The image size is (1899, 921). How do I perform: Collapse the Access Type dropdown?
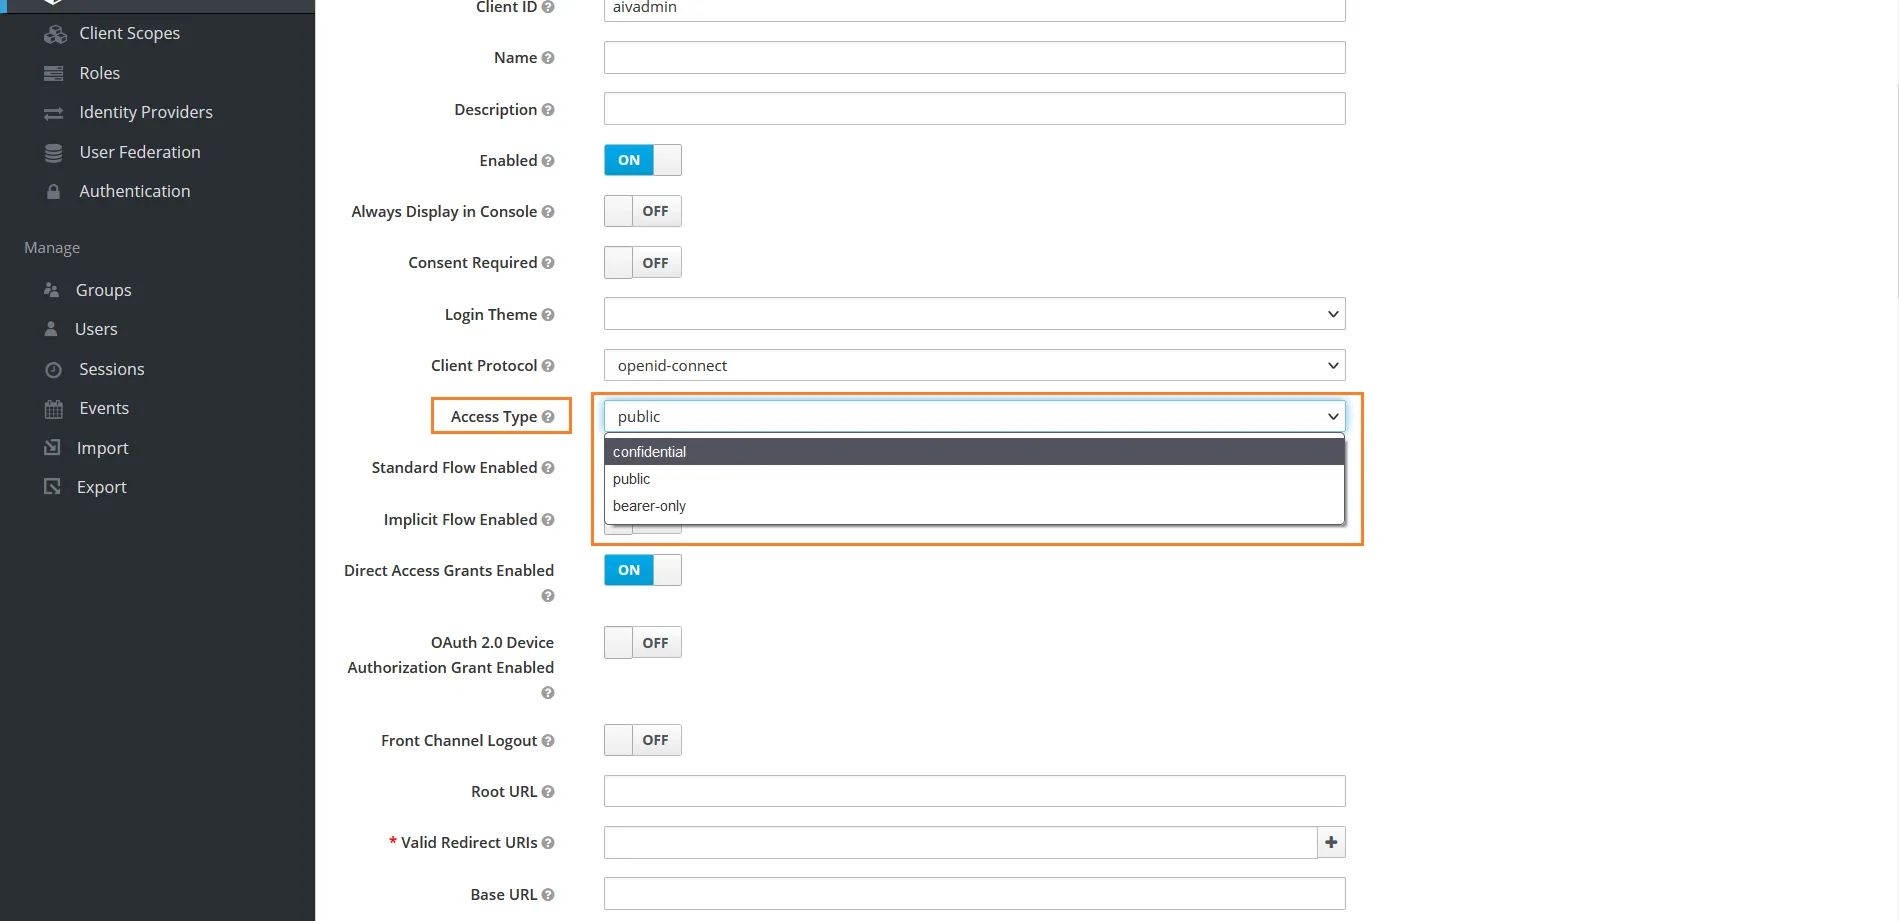click(975, 416)
